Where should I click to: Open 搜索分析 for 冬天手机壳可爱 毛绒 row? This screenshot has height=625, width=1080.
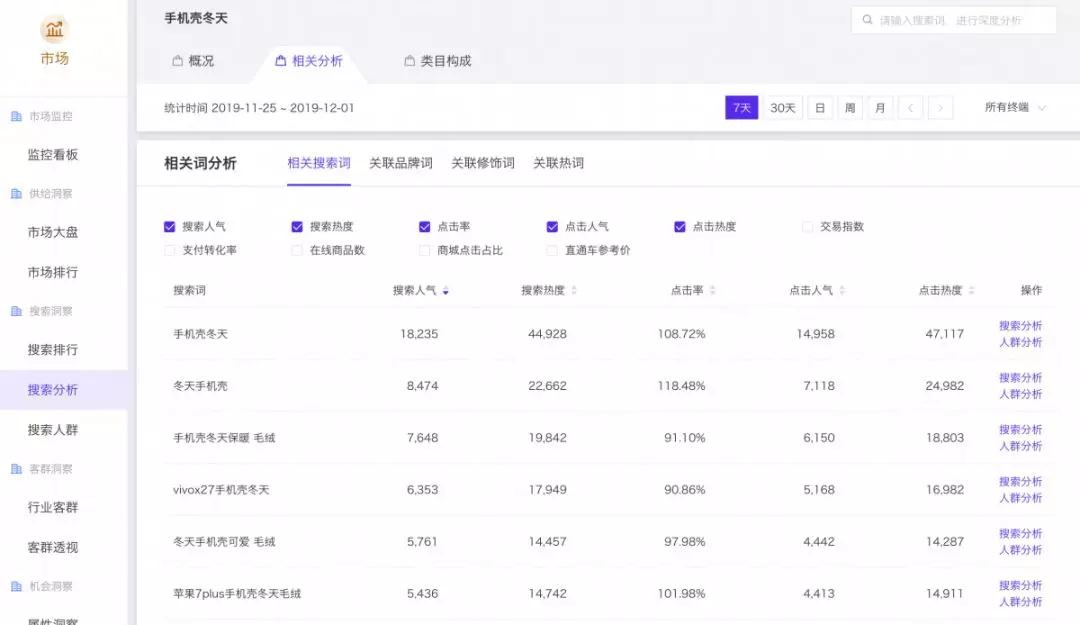click(x=1020, y=533)
